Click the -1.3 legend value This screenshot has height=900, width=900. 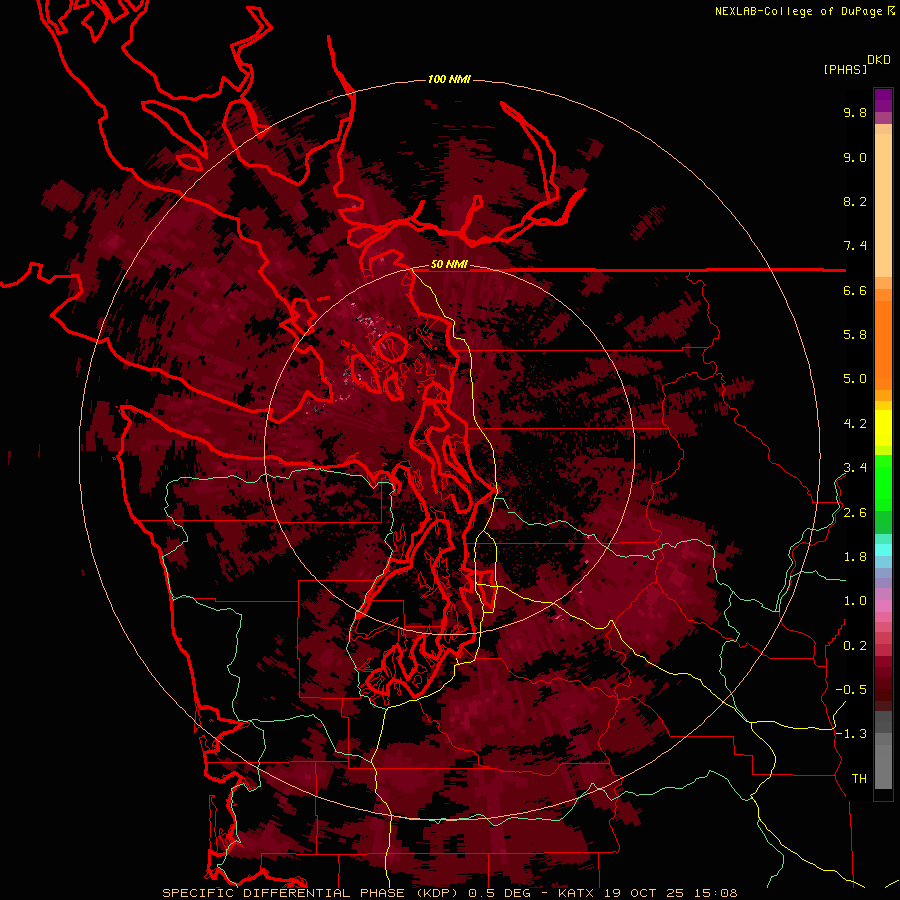point(851,734)
